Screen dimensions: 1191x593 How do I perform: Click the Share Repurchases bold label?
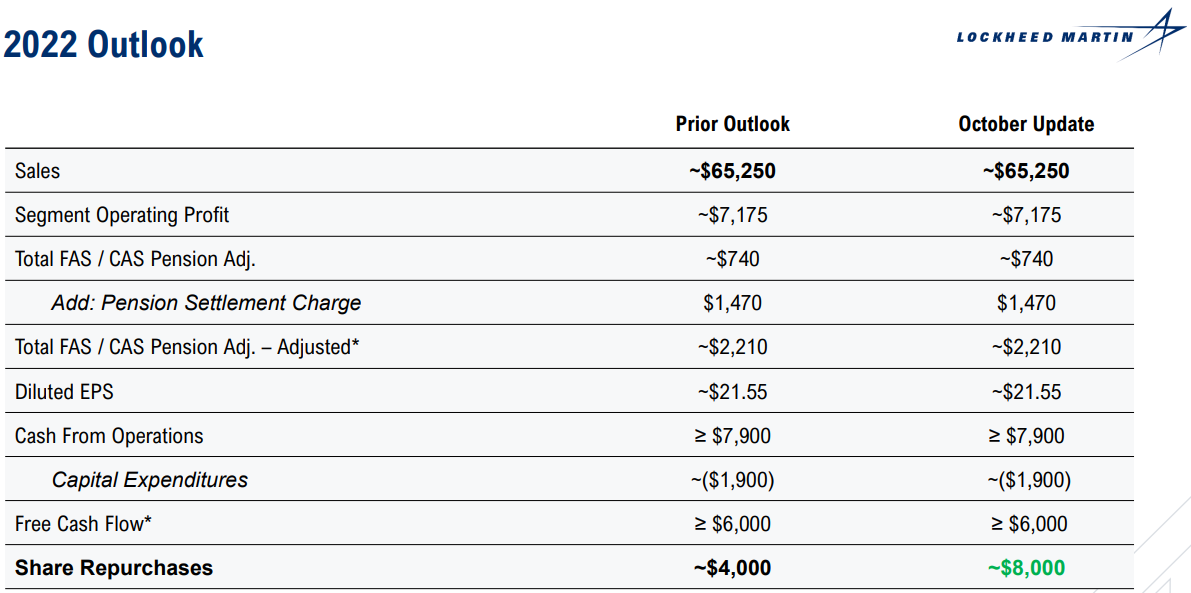[114, 568]
